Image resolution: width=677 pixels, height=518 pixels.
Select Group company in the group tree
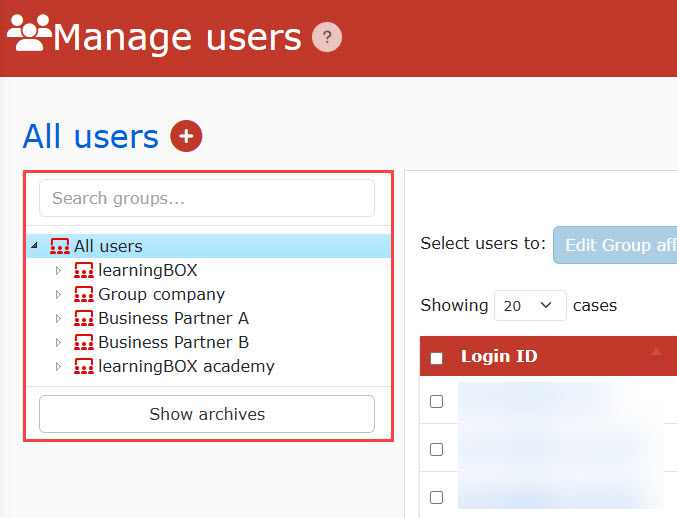(x=161, y=294)
